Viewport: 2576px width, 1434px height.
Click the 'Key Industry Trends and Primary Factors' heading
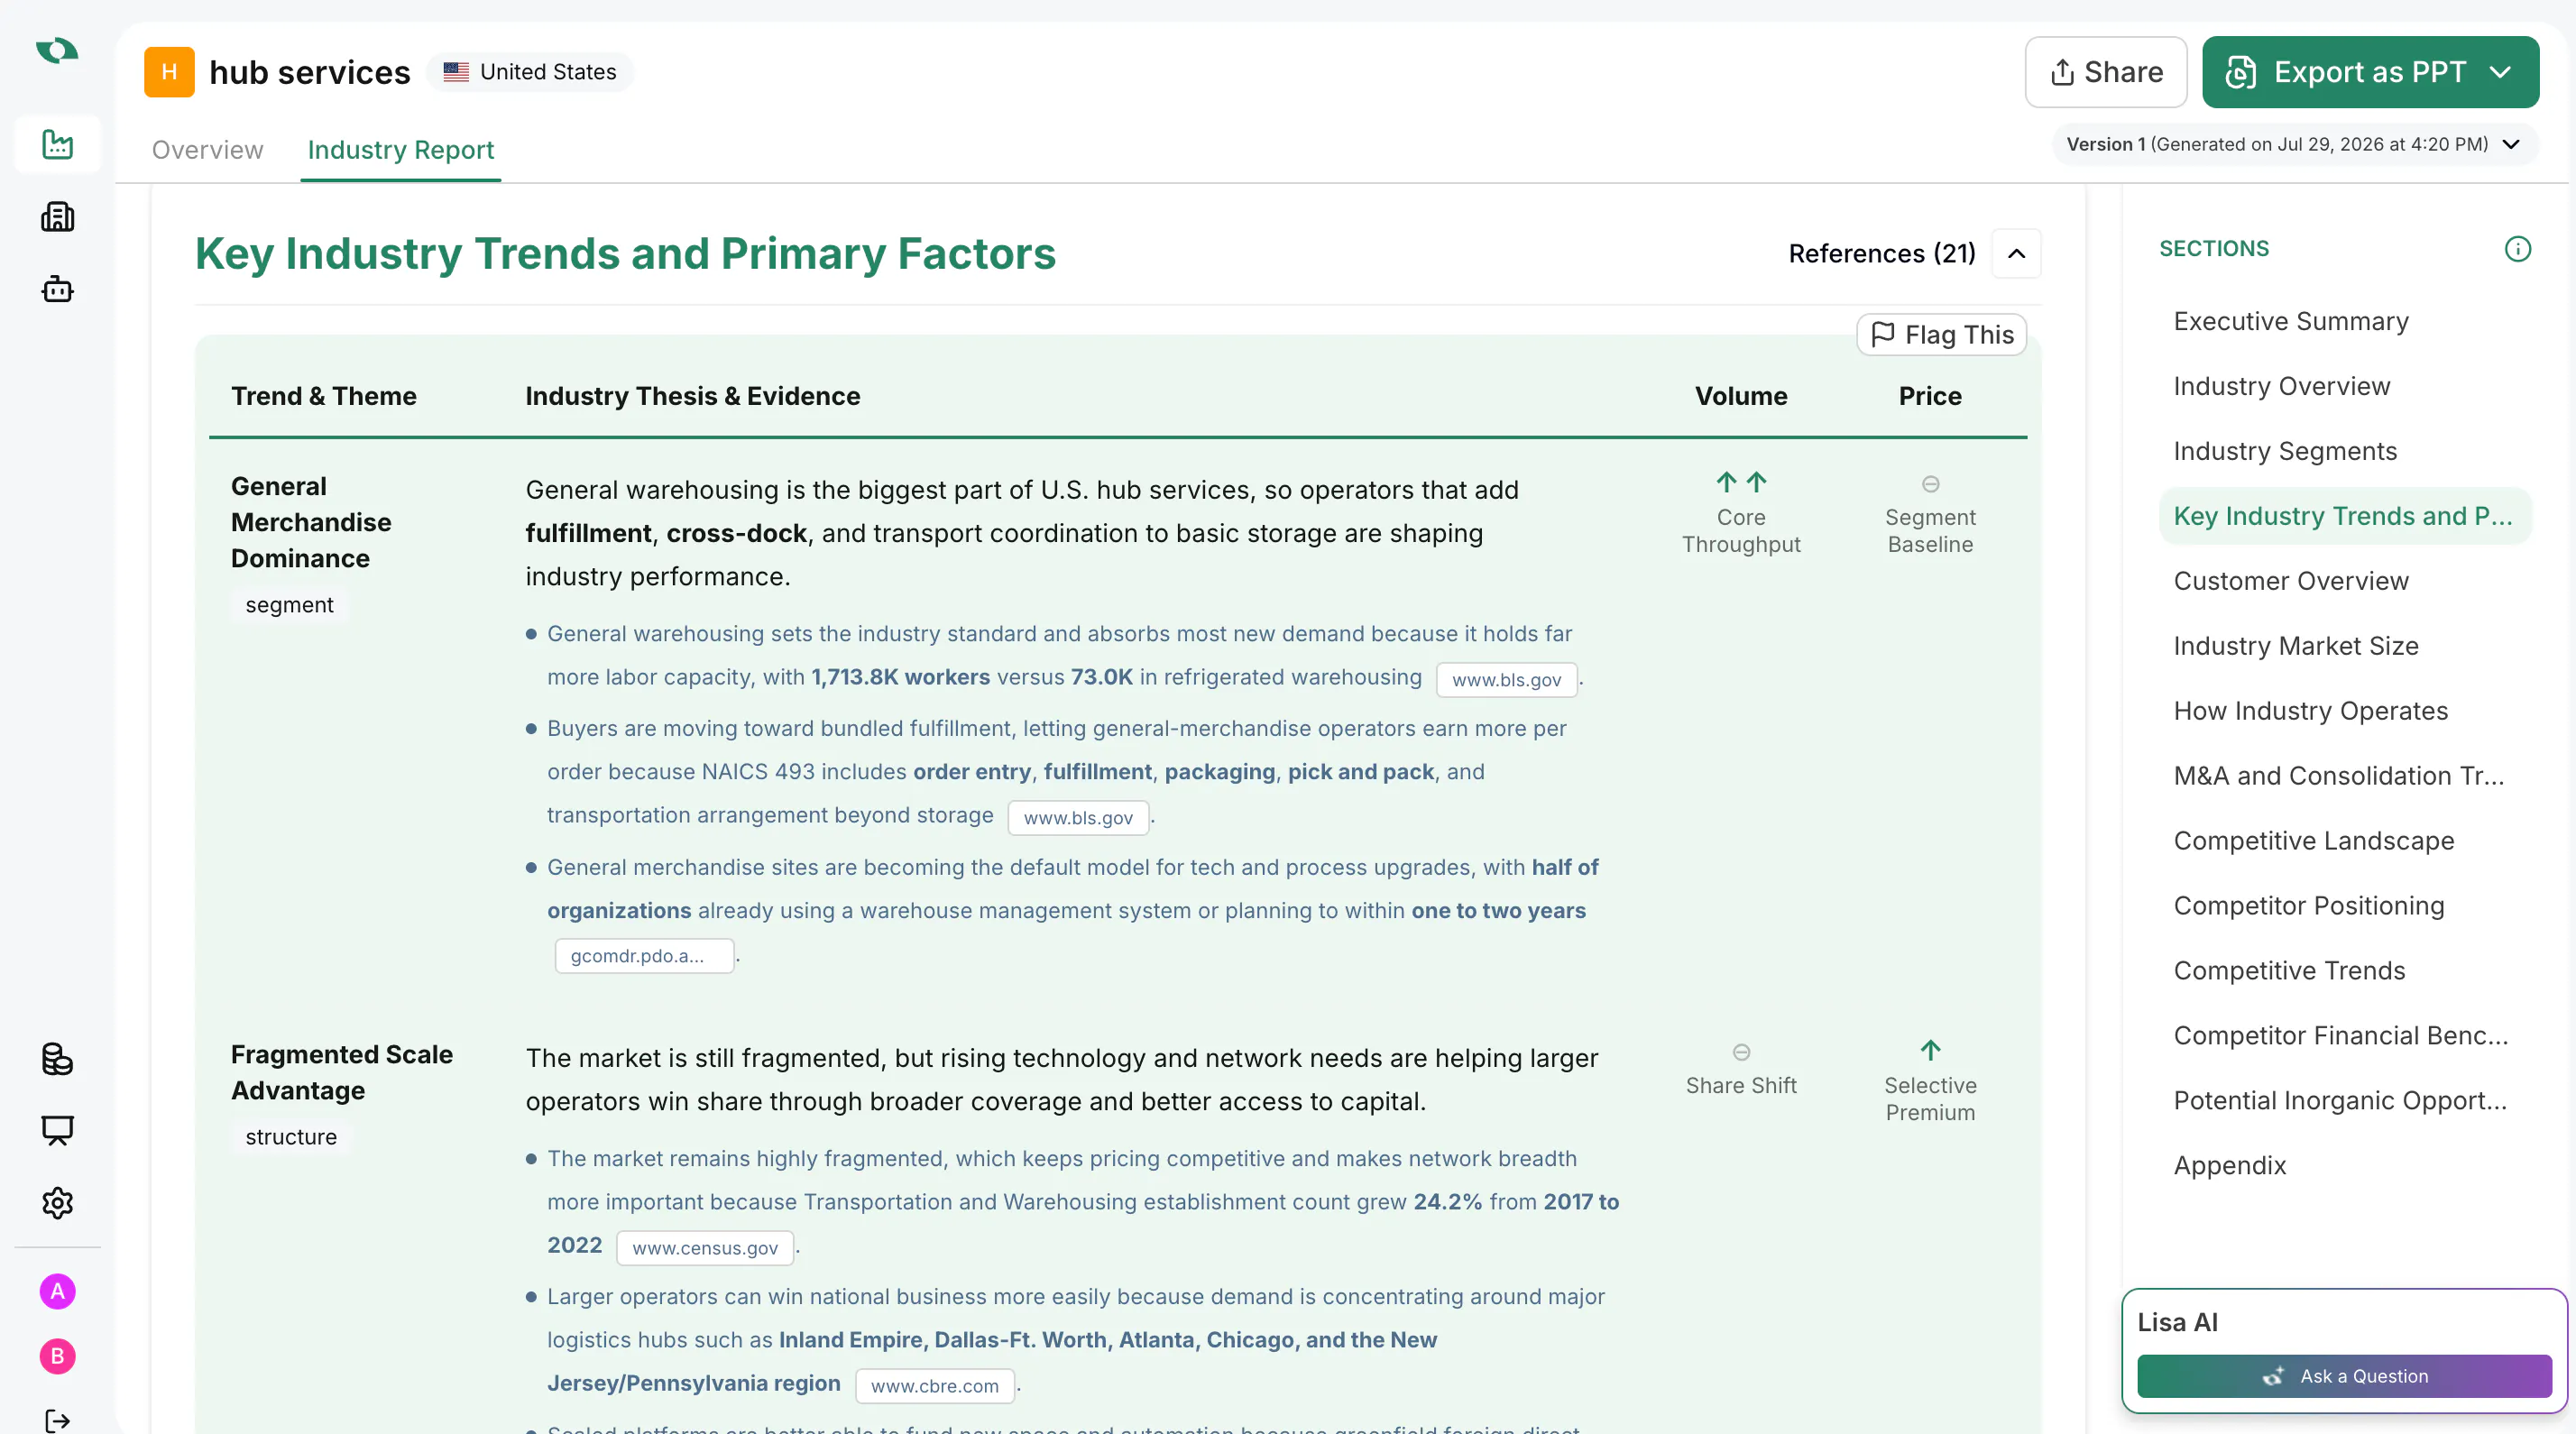pos(625,254)
